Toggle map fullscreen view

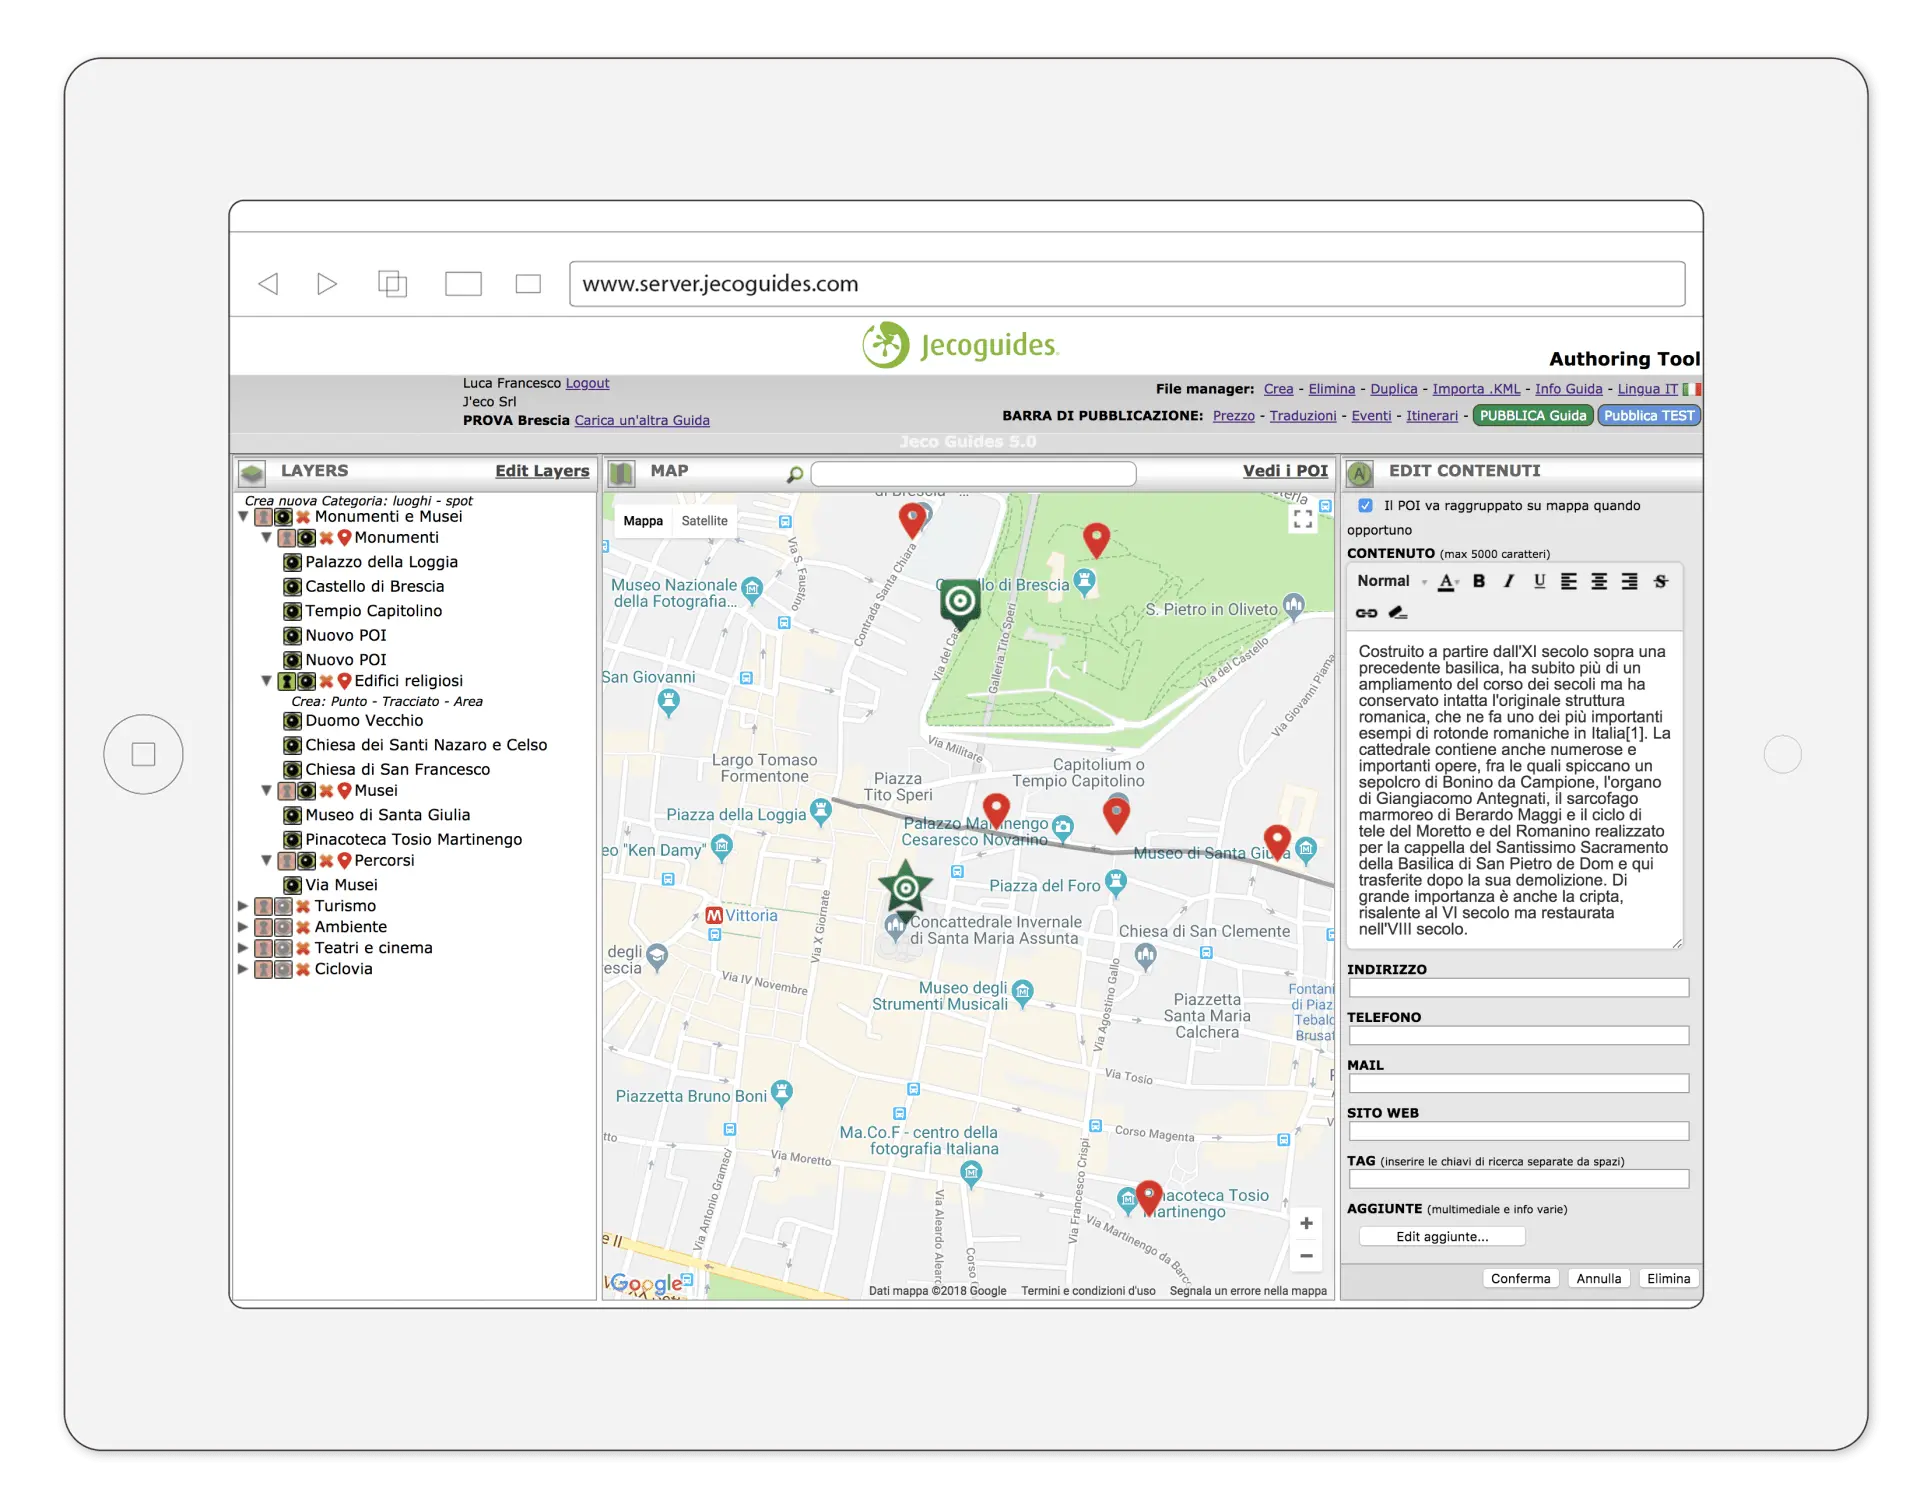tap(1302, 519)
